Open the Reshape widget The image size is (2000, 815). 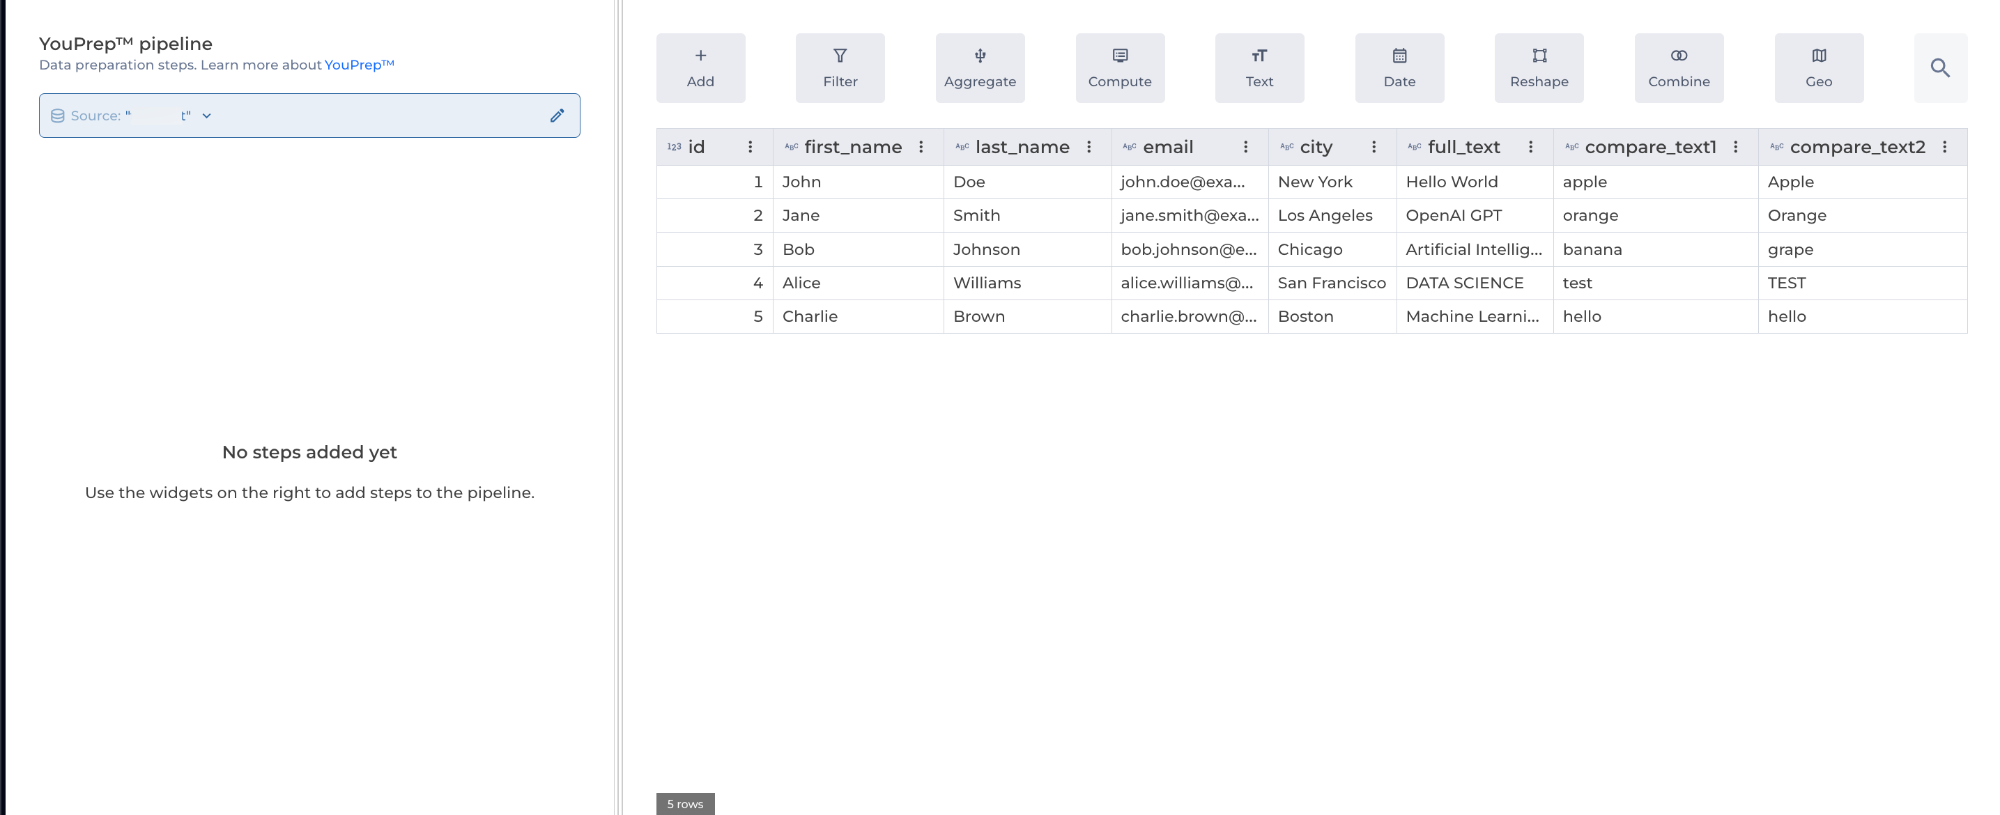pyautogui.click(x=1539, y=68)
